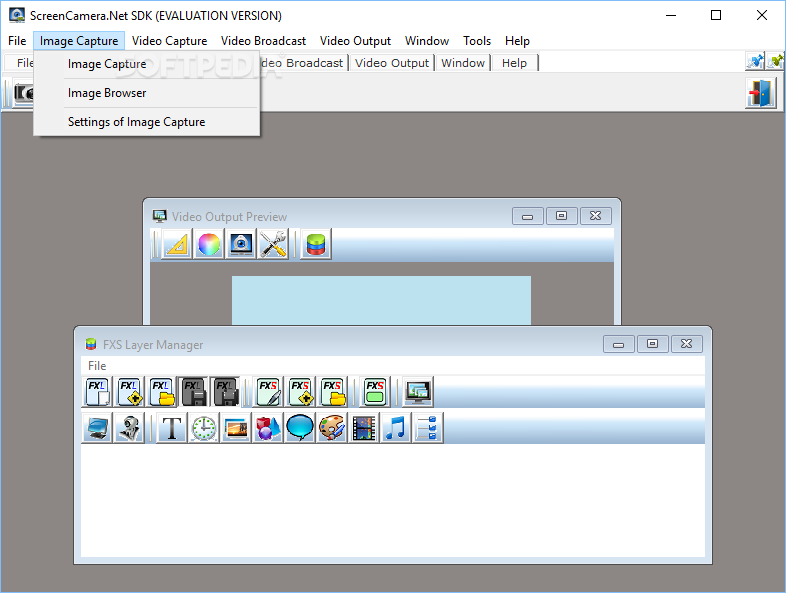Image resolution: width=786 pixels, height=593 pixels.
Task: Add a screen capture layer (blue monitor icon)
Action: [97, 428]
